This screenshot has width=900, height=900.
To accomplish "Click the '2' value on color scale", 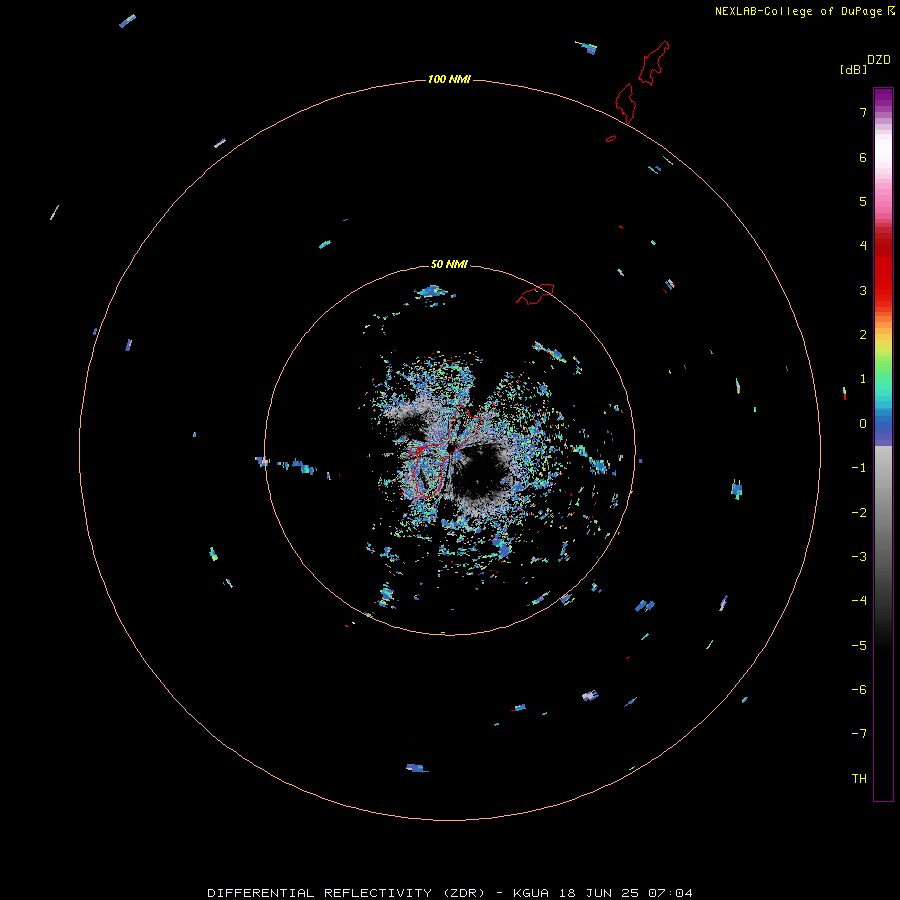I will pos(863,335).
